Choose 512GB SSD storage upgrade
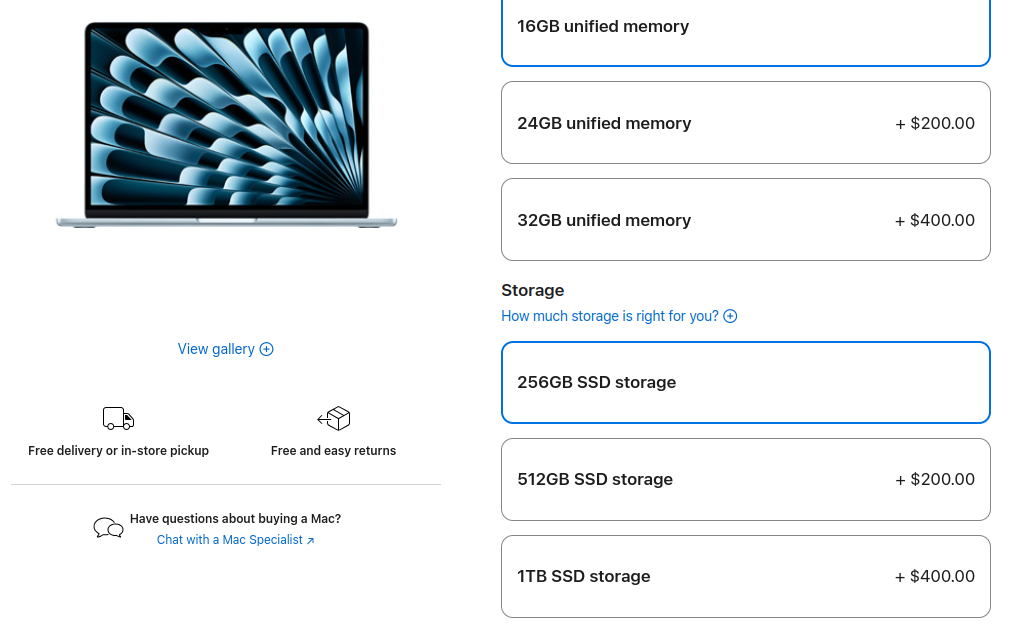Image resolution: width=1016 pixels, height=626 pixels. tap(745, 479)
